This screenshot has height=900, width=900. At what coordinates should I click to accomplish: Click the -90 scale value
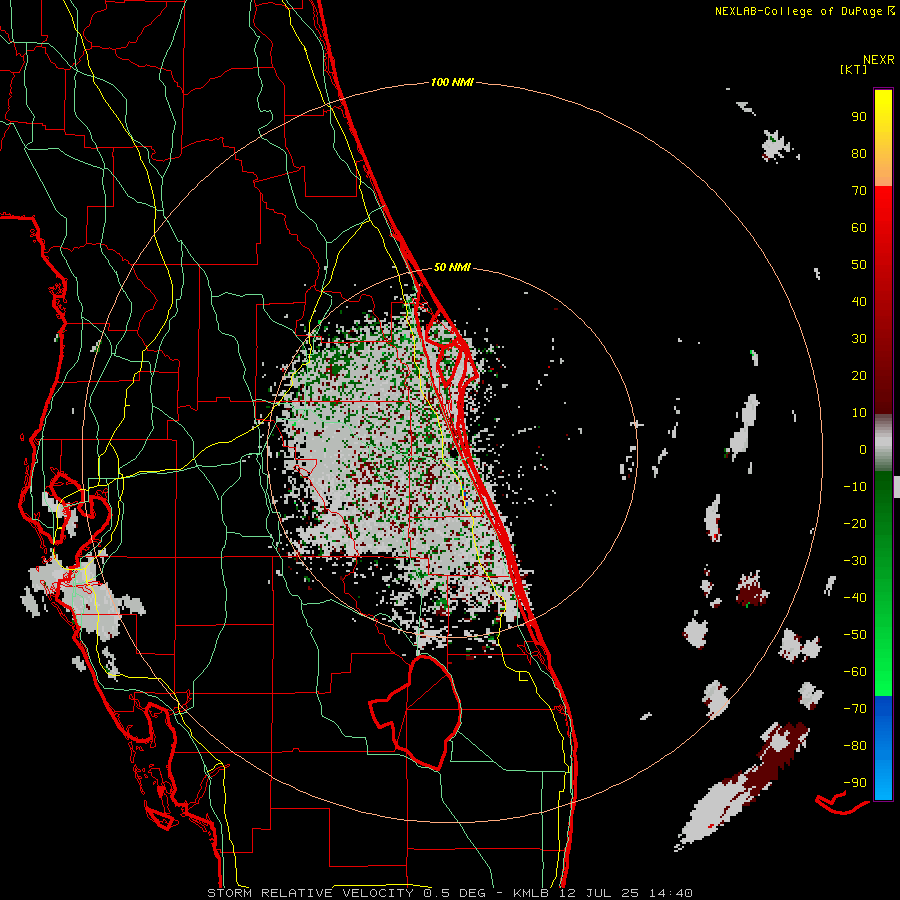[x=855, y=783]
